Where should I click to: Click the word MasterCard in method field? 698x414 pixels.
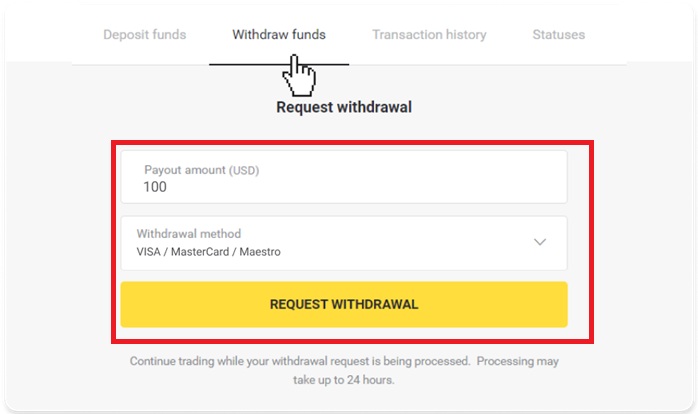pyautogui.click(x=200, y=252)
